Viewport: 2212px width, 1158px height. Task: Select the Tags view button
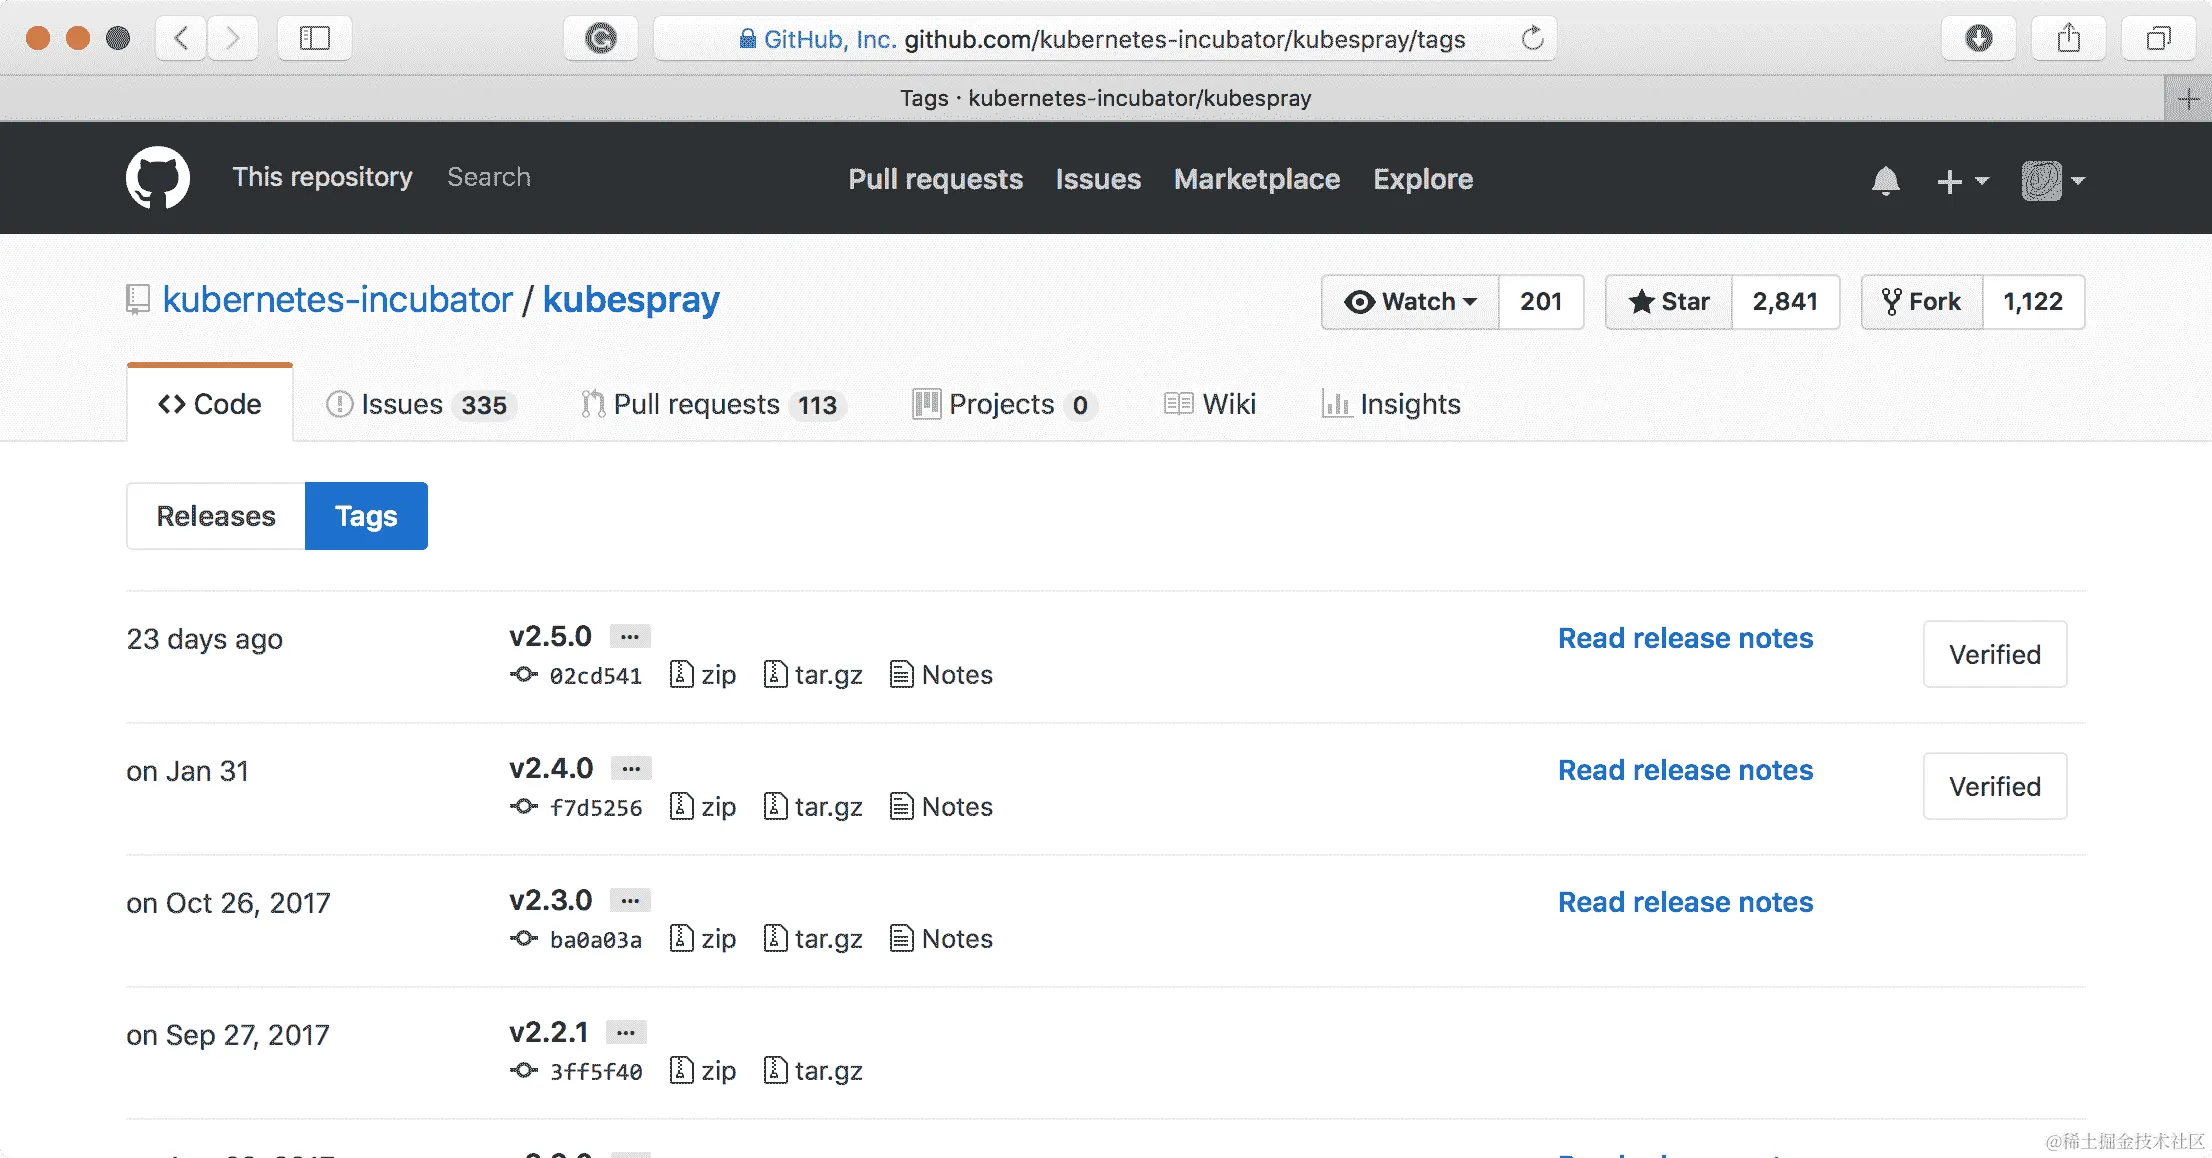(x=366, y=516)
